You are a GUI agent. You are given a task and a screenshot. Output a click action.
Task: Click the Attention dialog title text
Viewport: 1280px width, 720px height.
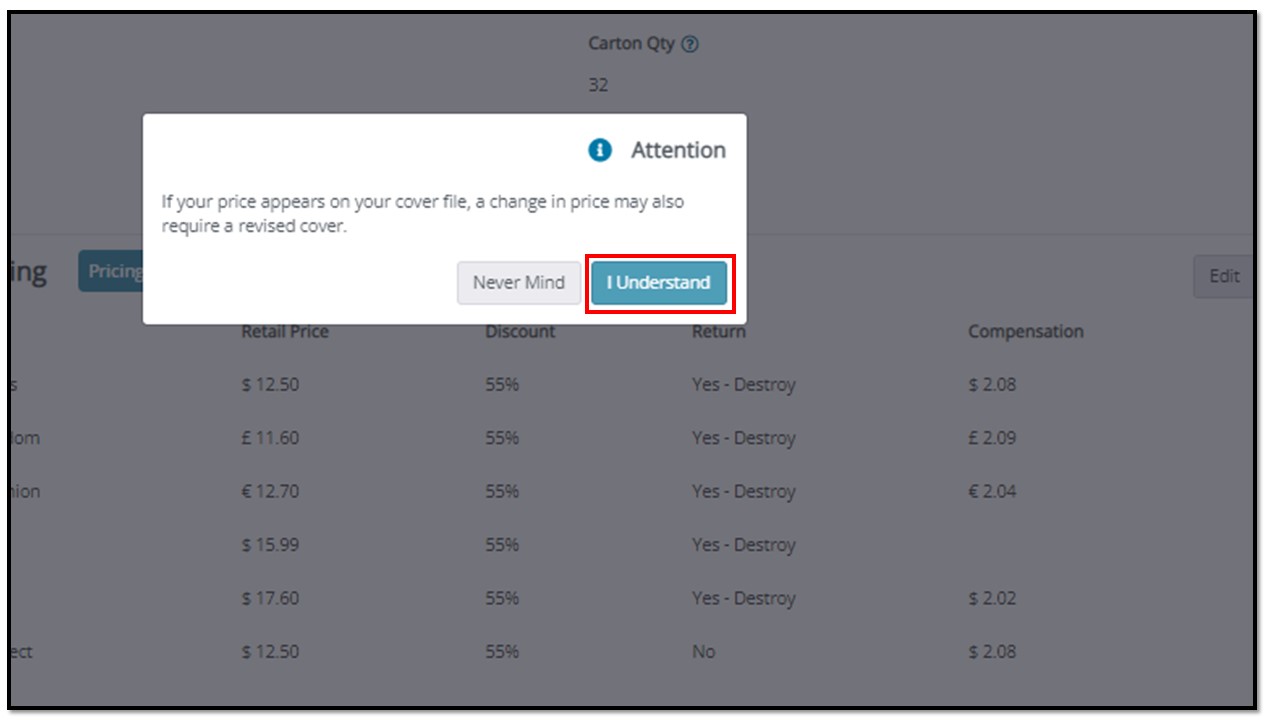[678, 150]
